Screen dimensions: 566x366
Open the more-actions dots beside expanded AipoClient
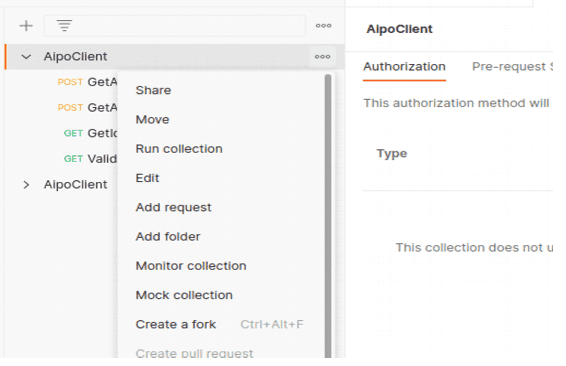(322, 57)
